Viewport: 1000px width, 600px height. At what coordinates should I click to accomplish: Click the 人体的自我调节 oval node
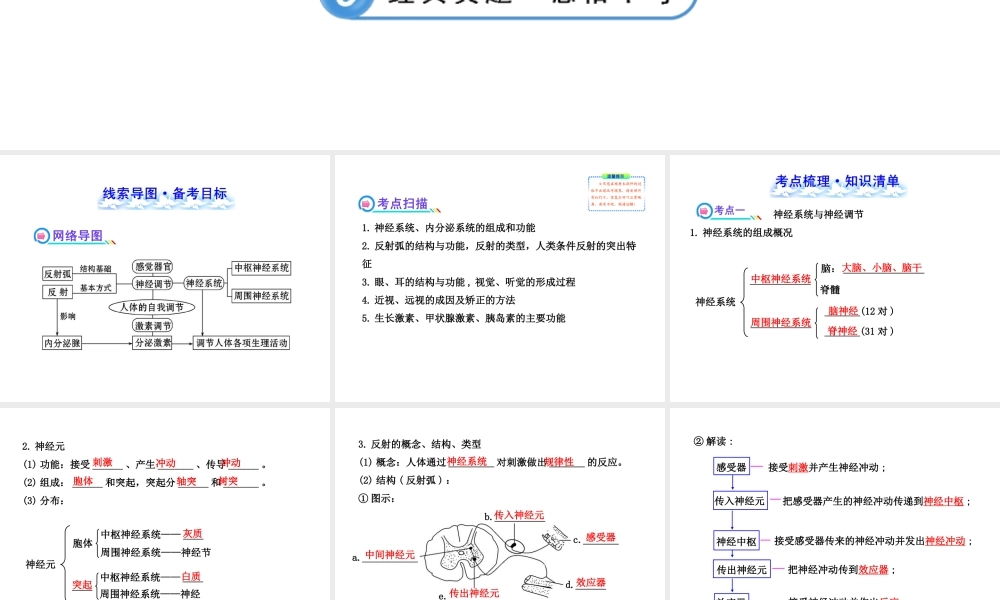coord(152,307)
